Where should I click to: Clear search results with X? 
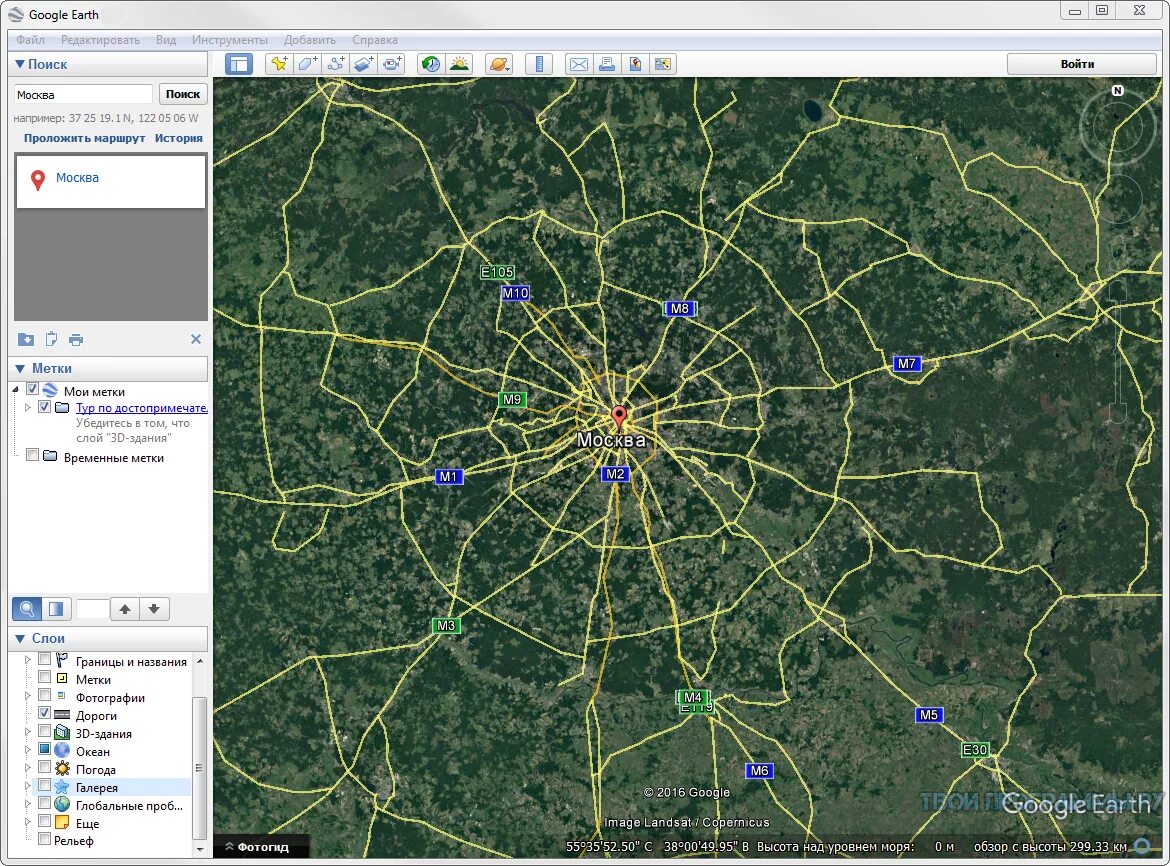click(195, 339)
